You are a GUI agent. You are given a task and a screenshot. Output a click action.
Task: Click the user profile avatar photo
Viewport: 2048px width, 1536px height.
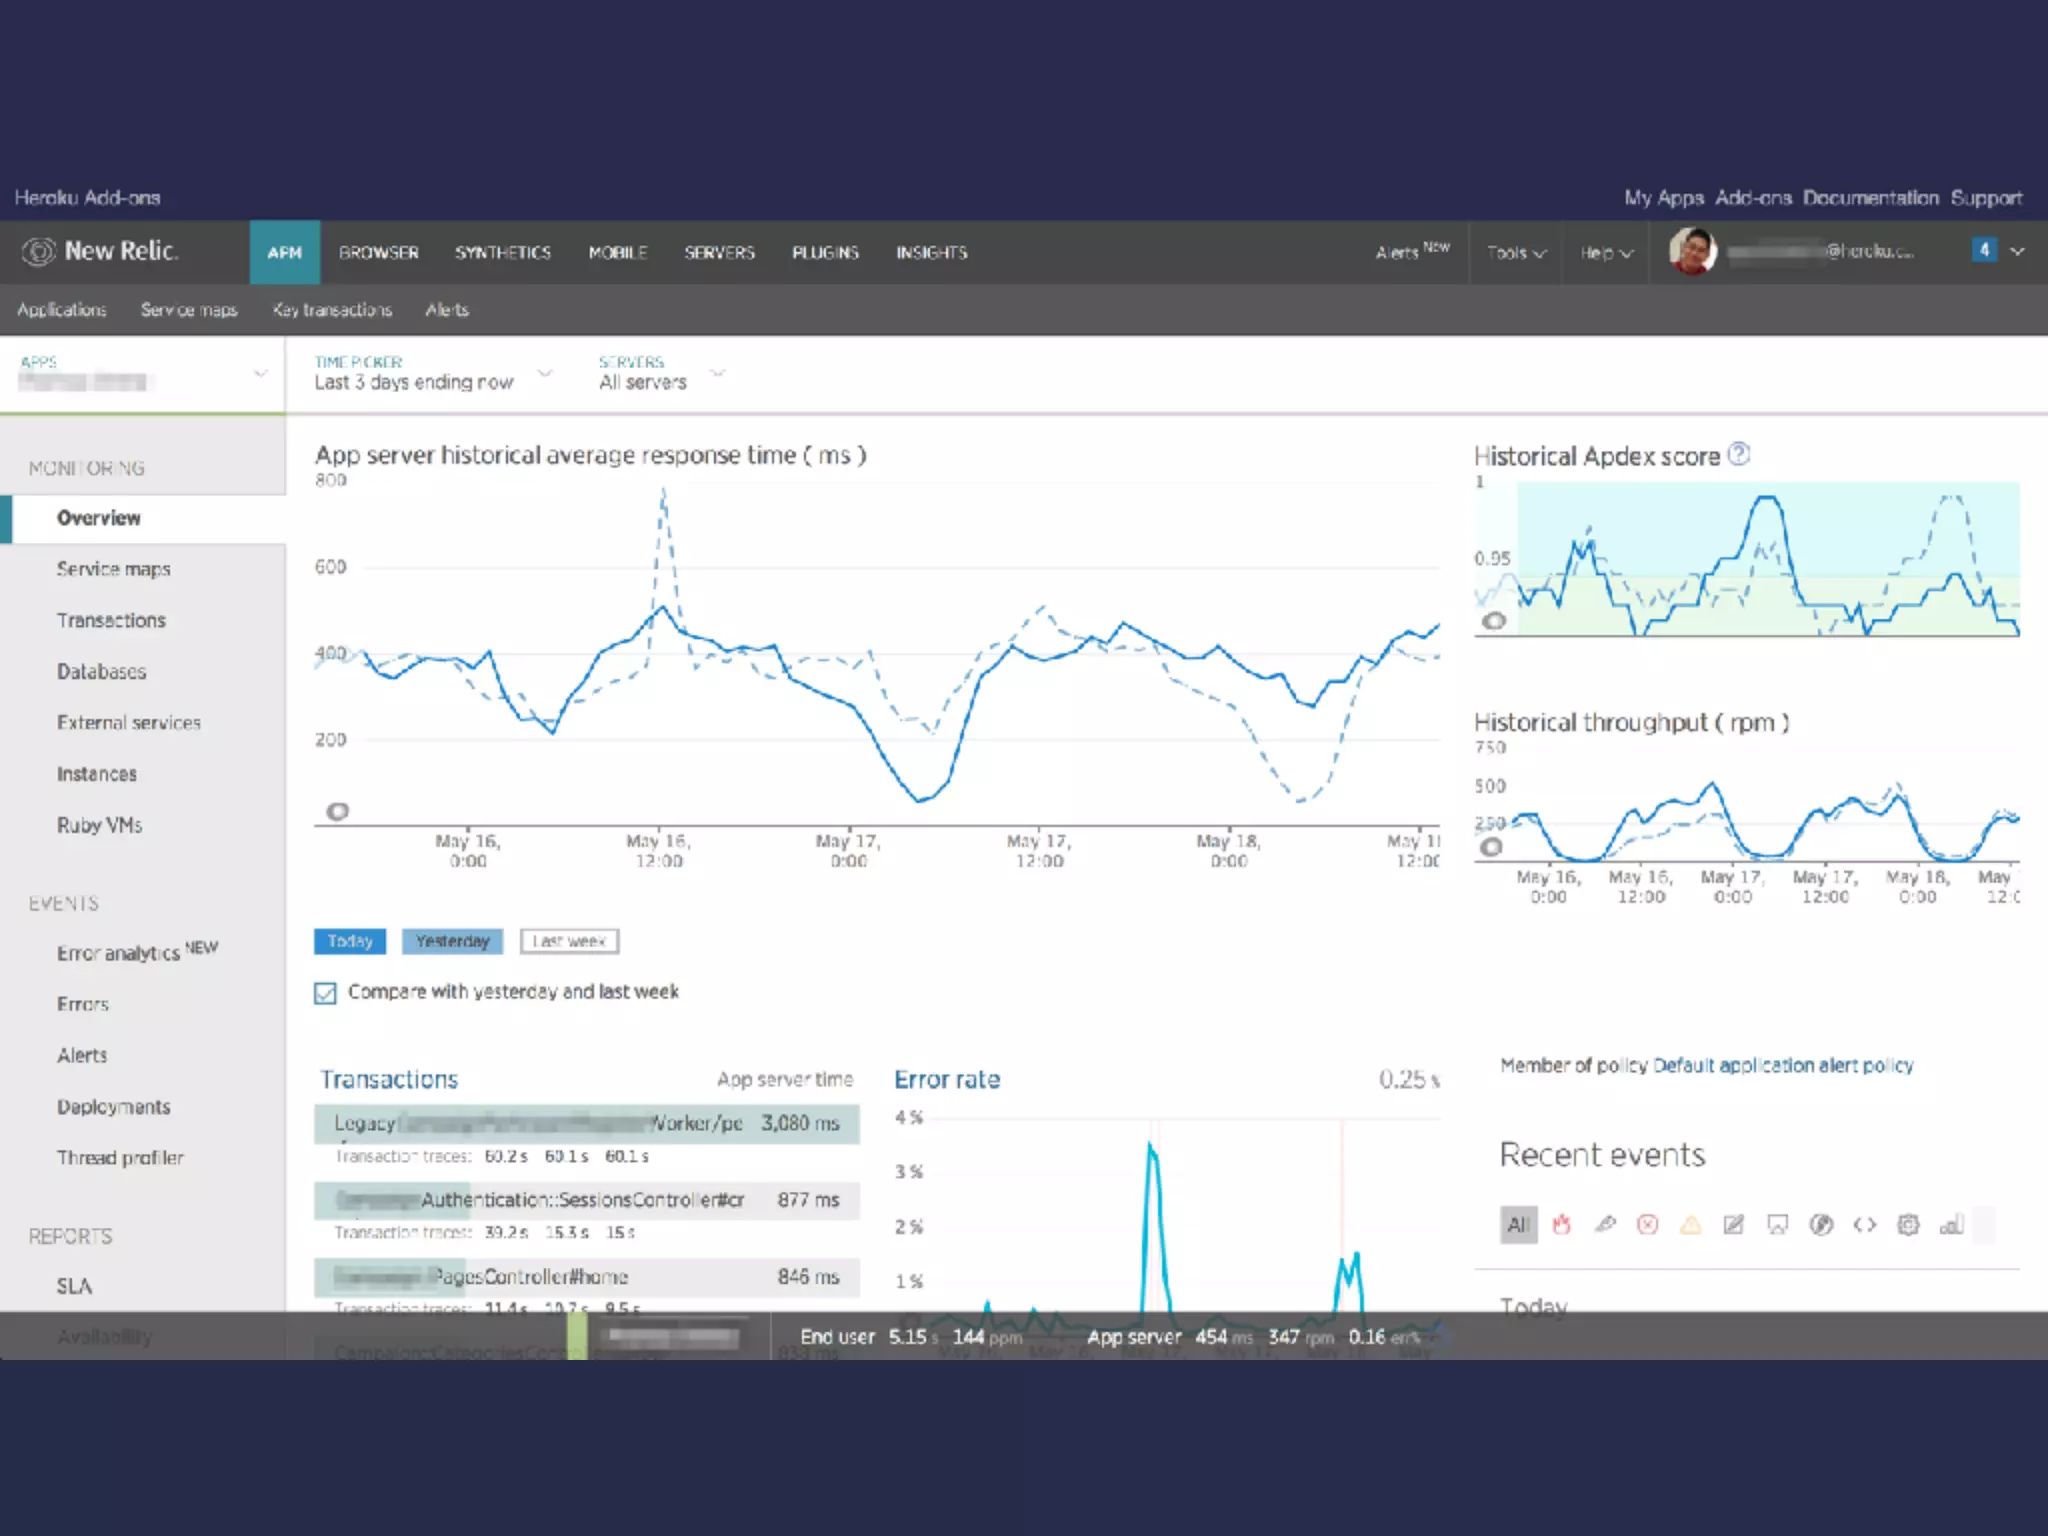[x=1692, y=251]
